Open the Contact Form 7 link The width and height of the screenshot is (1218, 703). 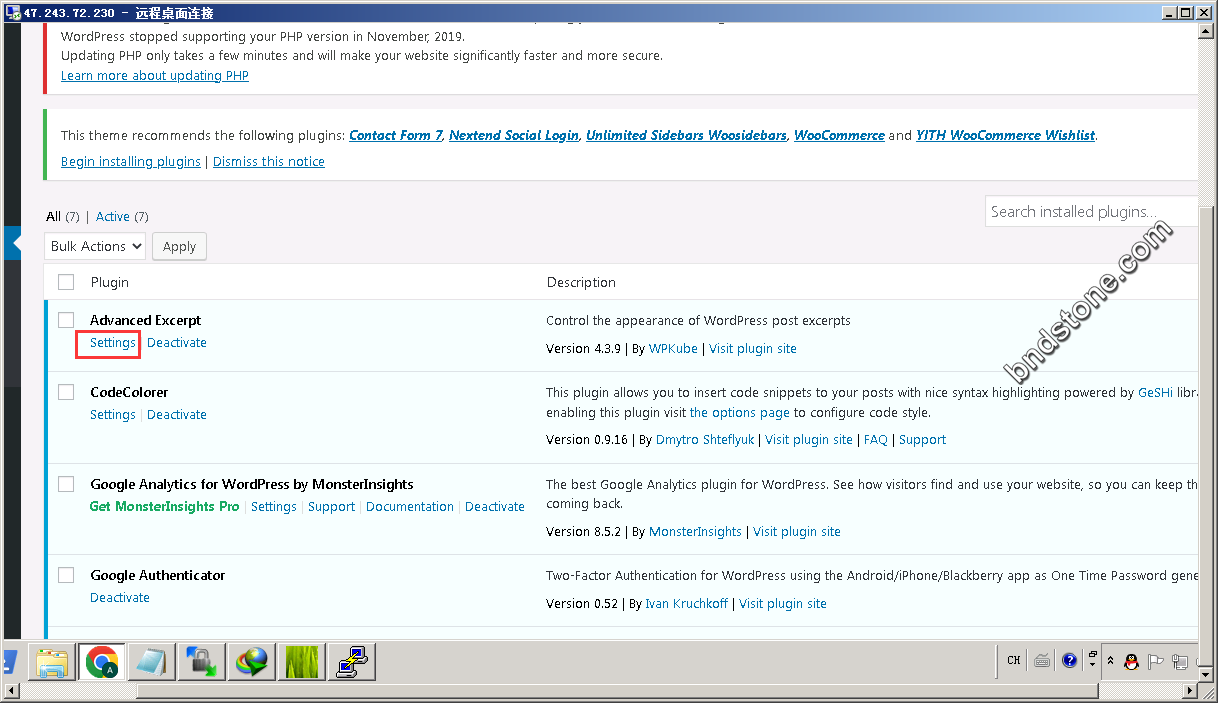pos(396,135)
